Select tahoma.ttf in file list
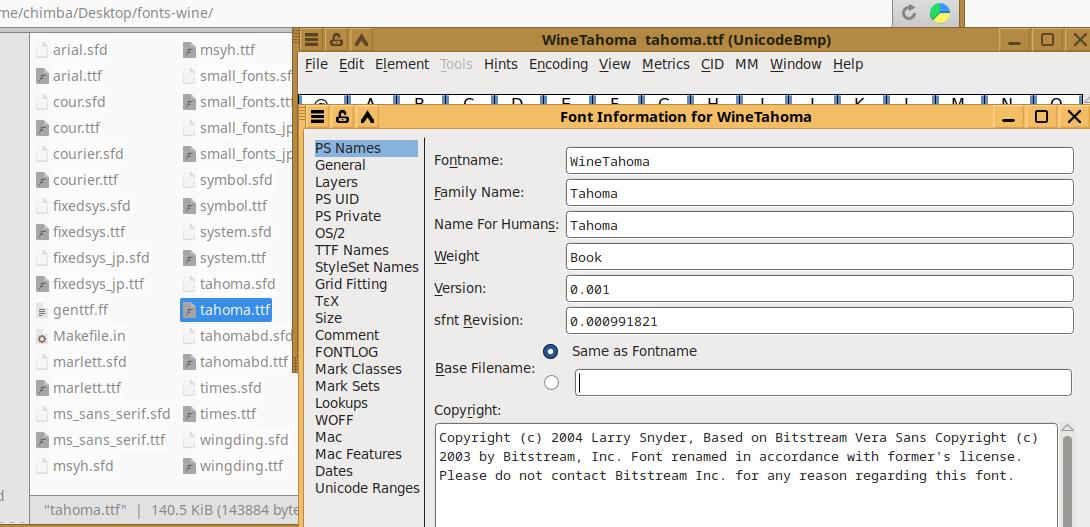This screenshot has width=1090, height=527. 226,310
